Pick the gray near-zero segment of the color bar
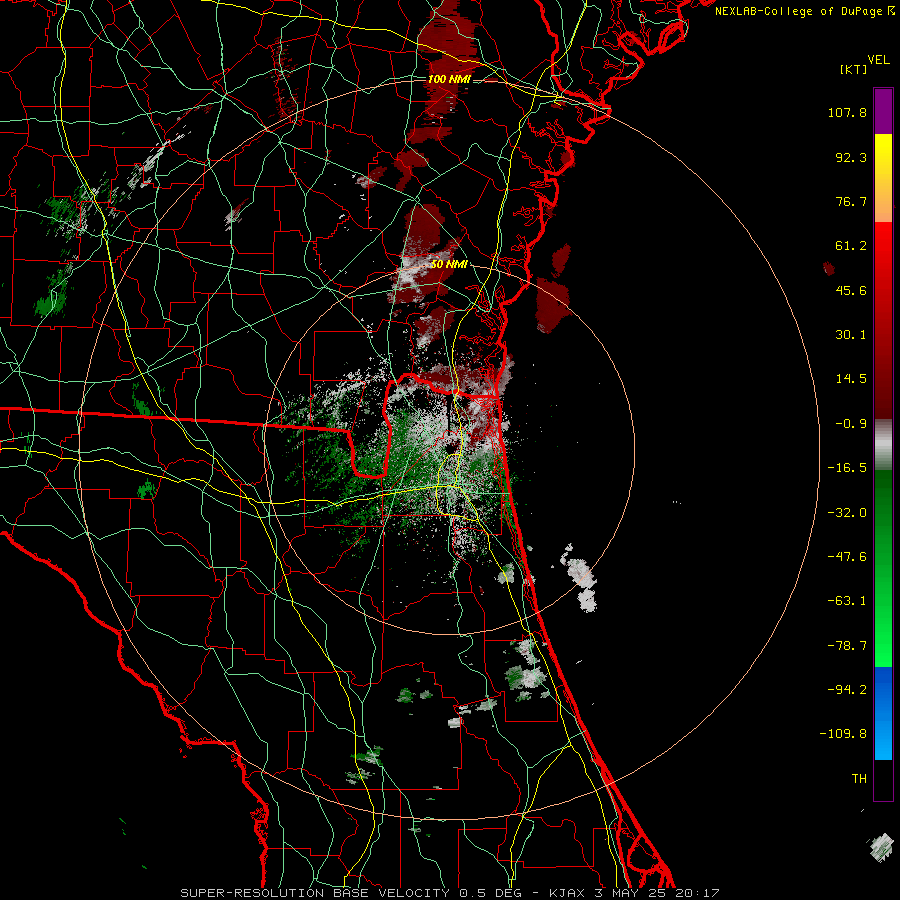The image size is (900, 900). 883,445
